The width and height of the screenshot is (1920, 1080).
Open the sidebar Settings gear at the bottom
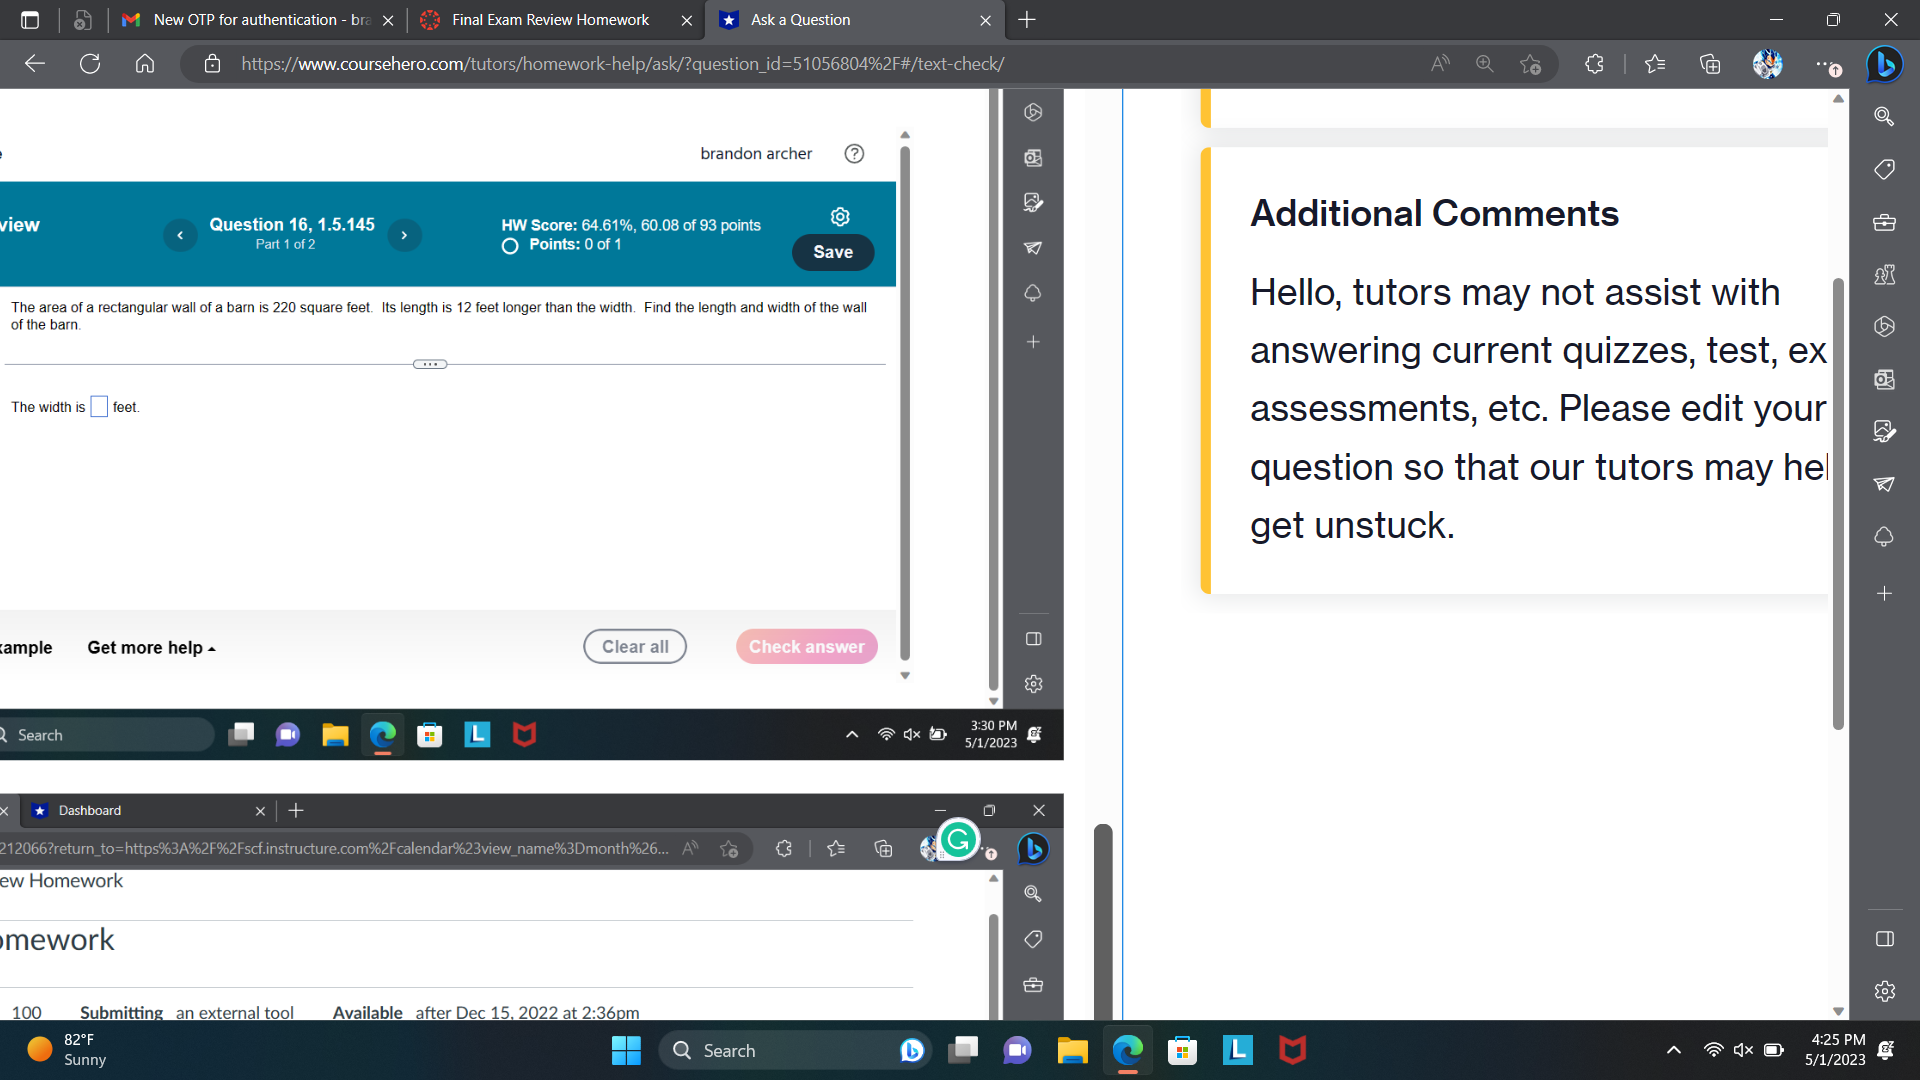(x=1884, y=991)
